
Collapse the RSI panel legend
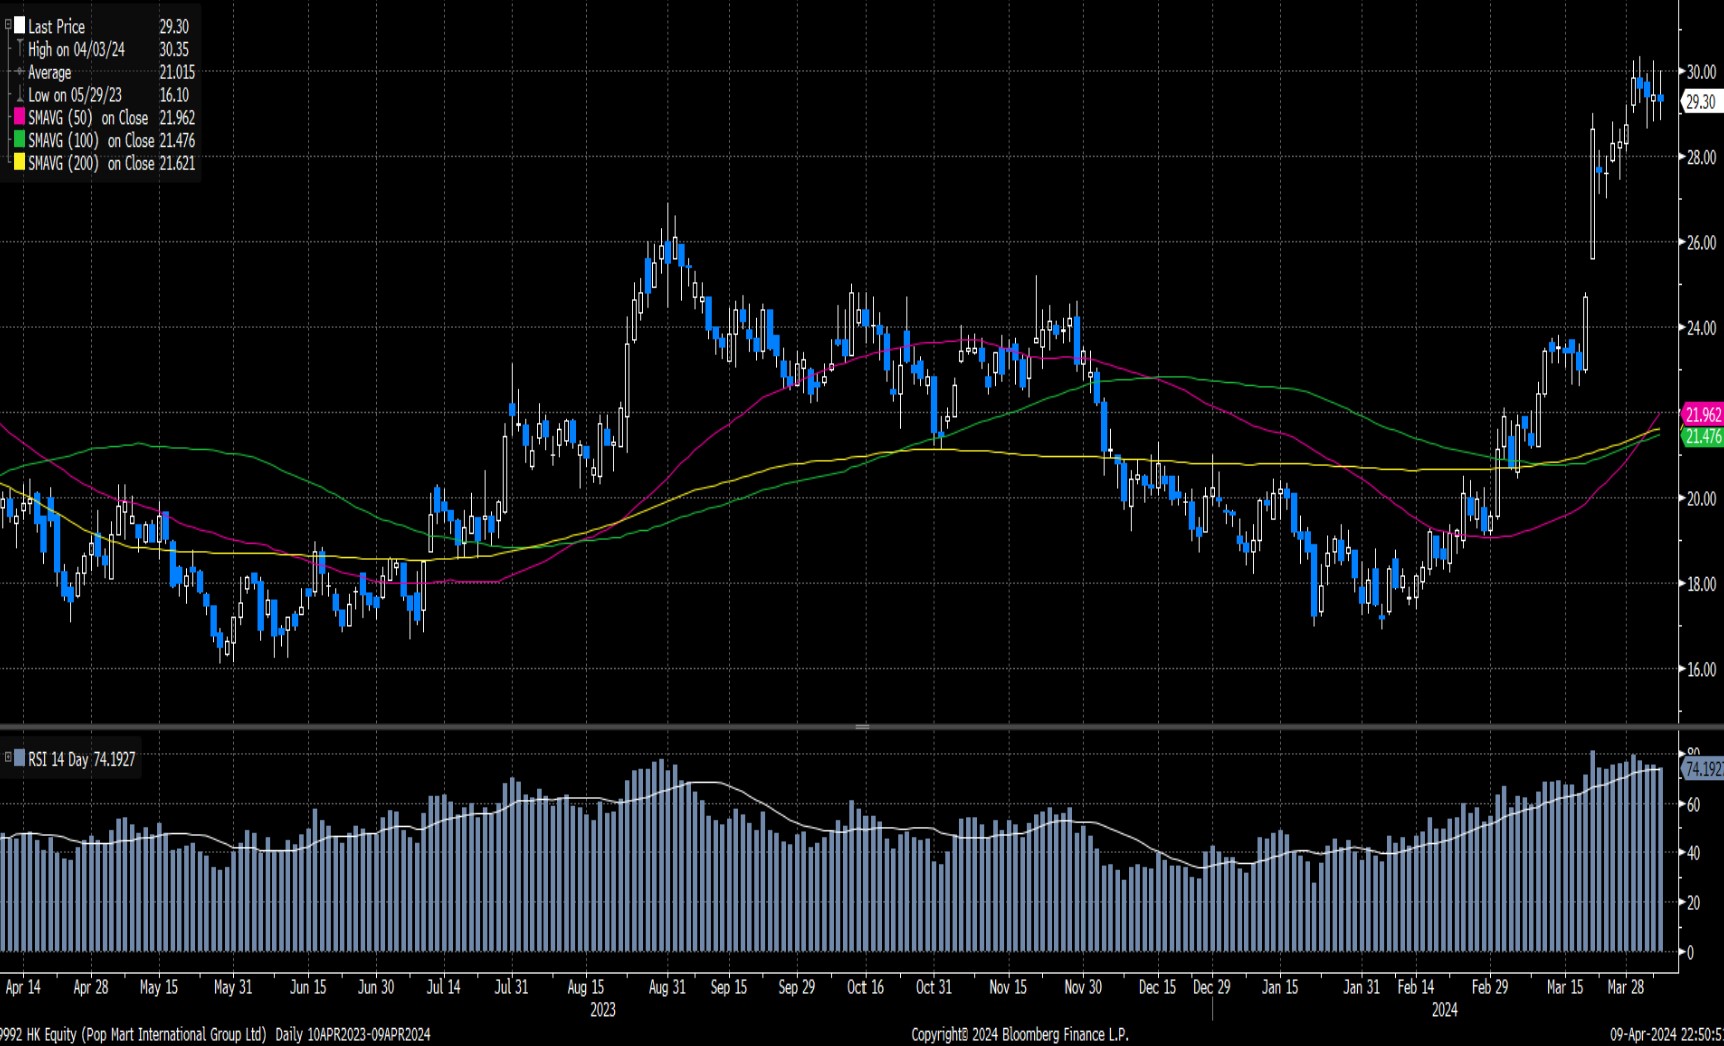pyautogui.click(x=8, y=758)
